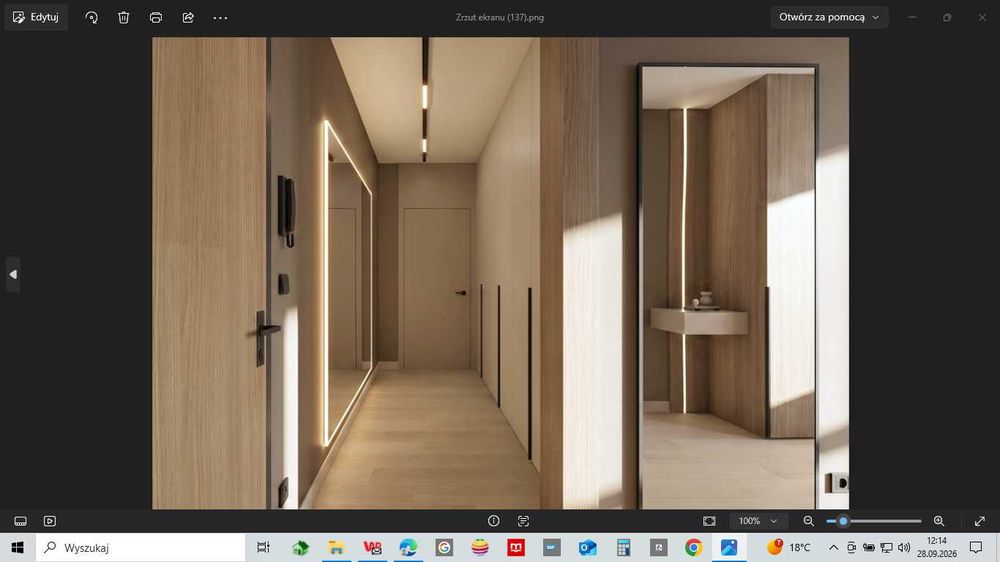Open file information with the info icon

[x=494, y=521]
